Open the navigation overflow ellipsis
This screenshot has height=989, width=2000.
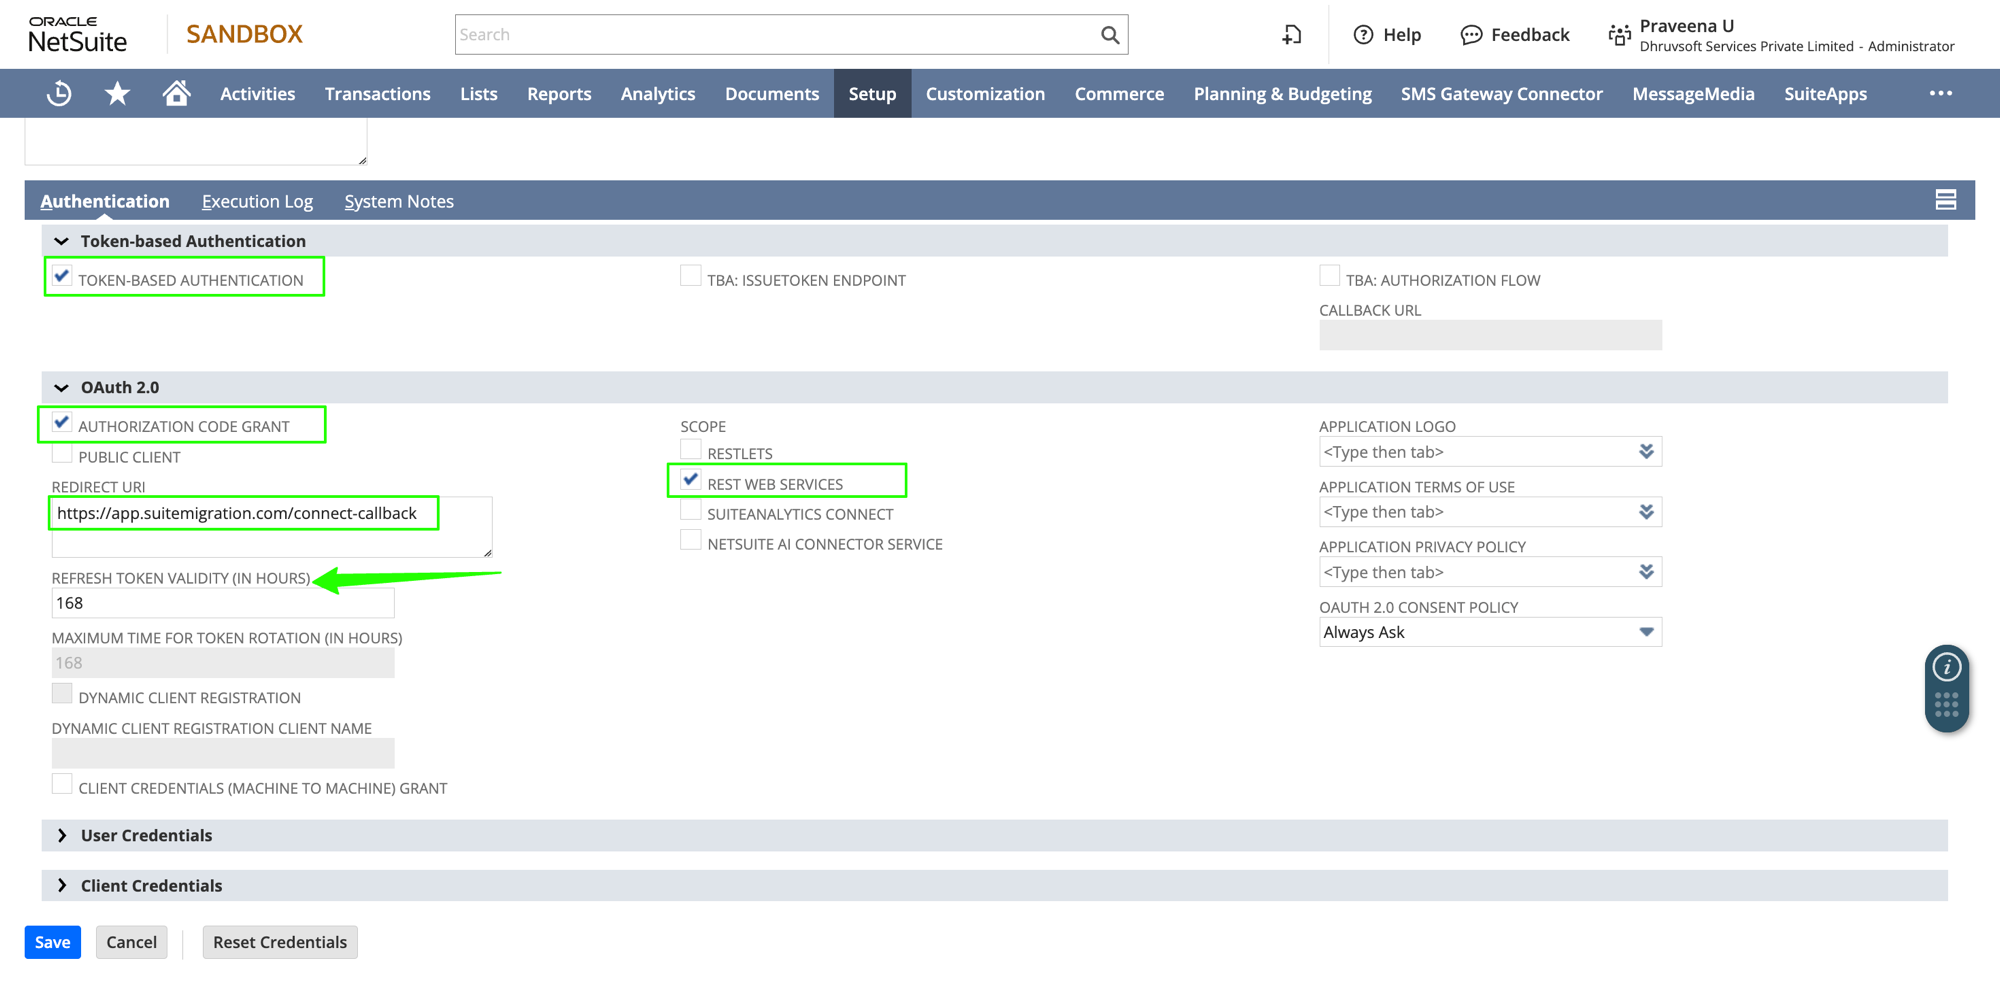pos(1941,93)
